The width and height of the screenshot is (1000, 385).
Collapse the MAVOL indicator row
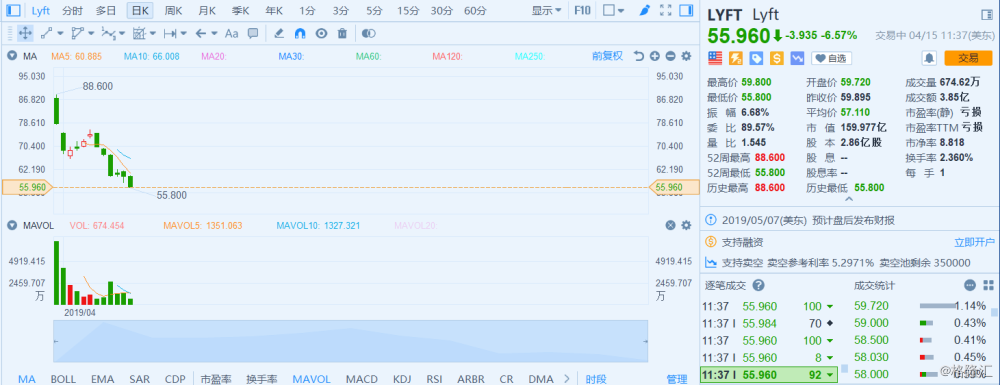click(12, 225)
